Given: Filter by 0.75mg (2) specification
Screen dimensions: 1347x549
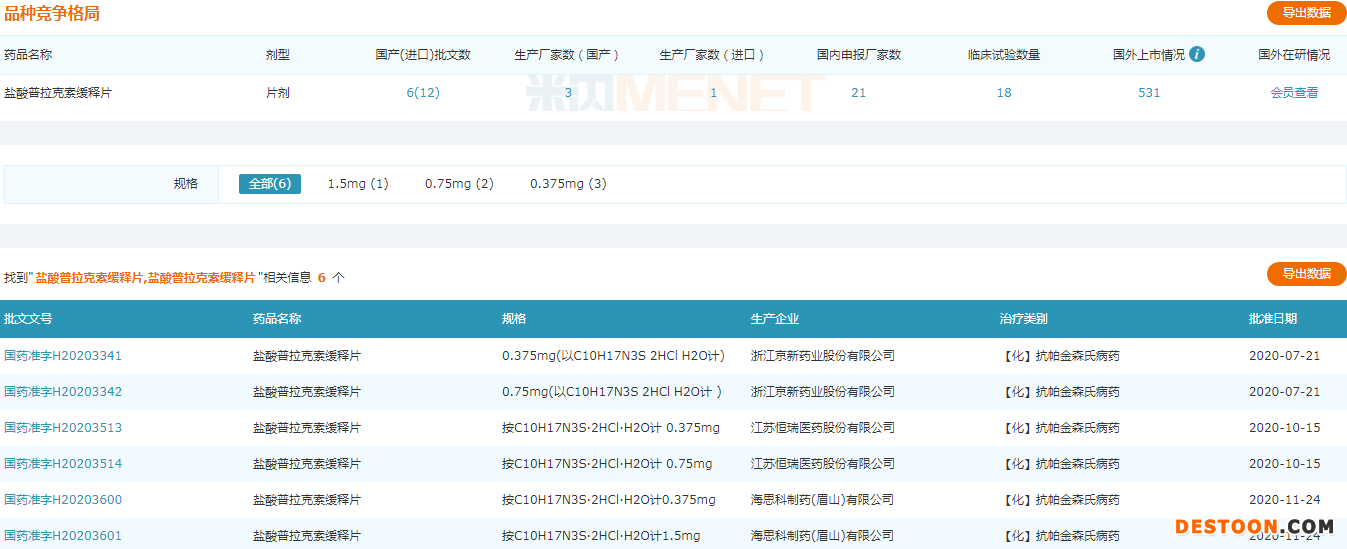Looking at the screenshot, I should (459, 184).
